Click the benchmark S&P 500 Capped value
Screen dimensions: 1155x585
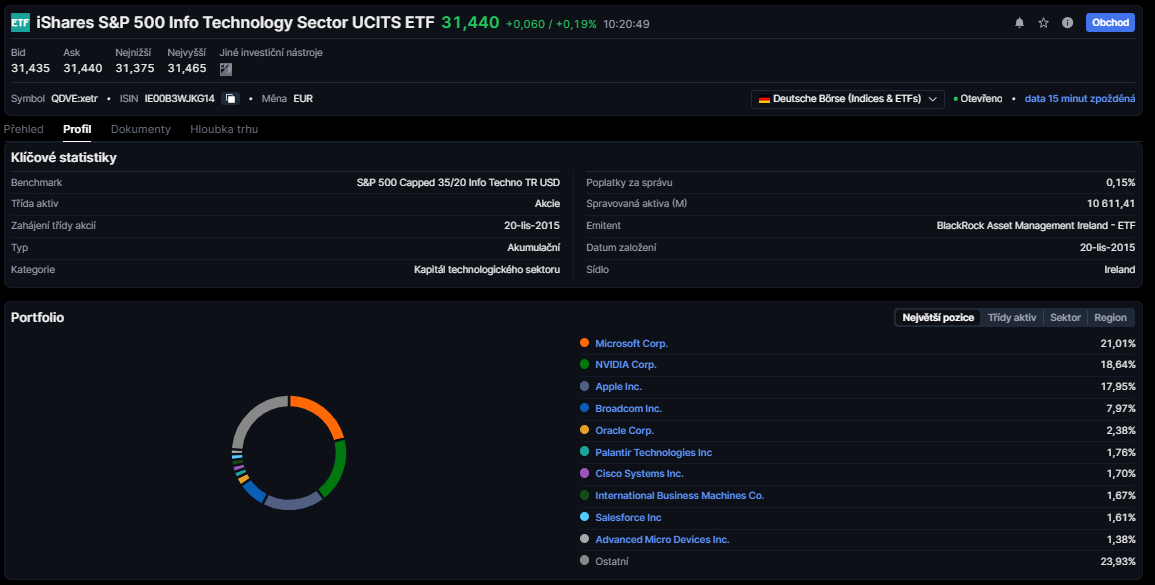pyautogui.click(x=458, y=183)
